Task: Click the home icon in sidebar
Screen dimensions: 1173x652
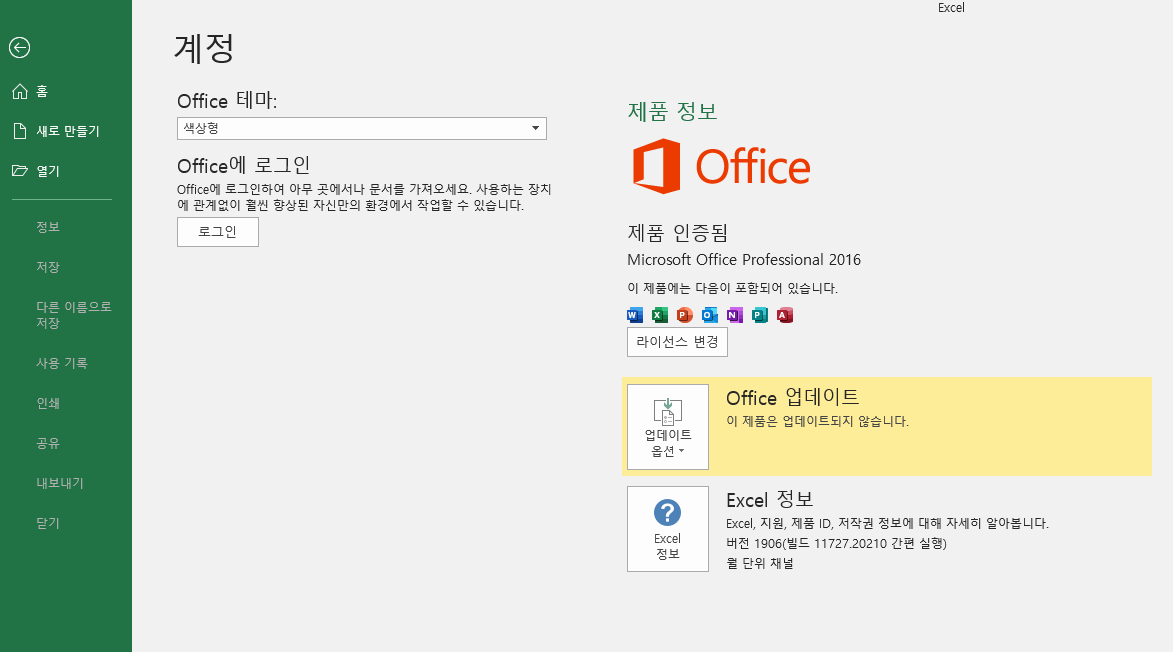Action: pyautogui.click(x=20, y=91)
